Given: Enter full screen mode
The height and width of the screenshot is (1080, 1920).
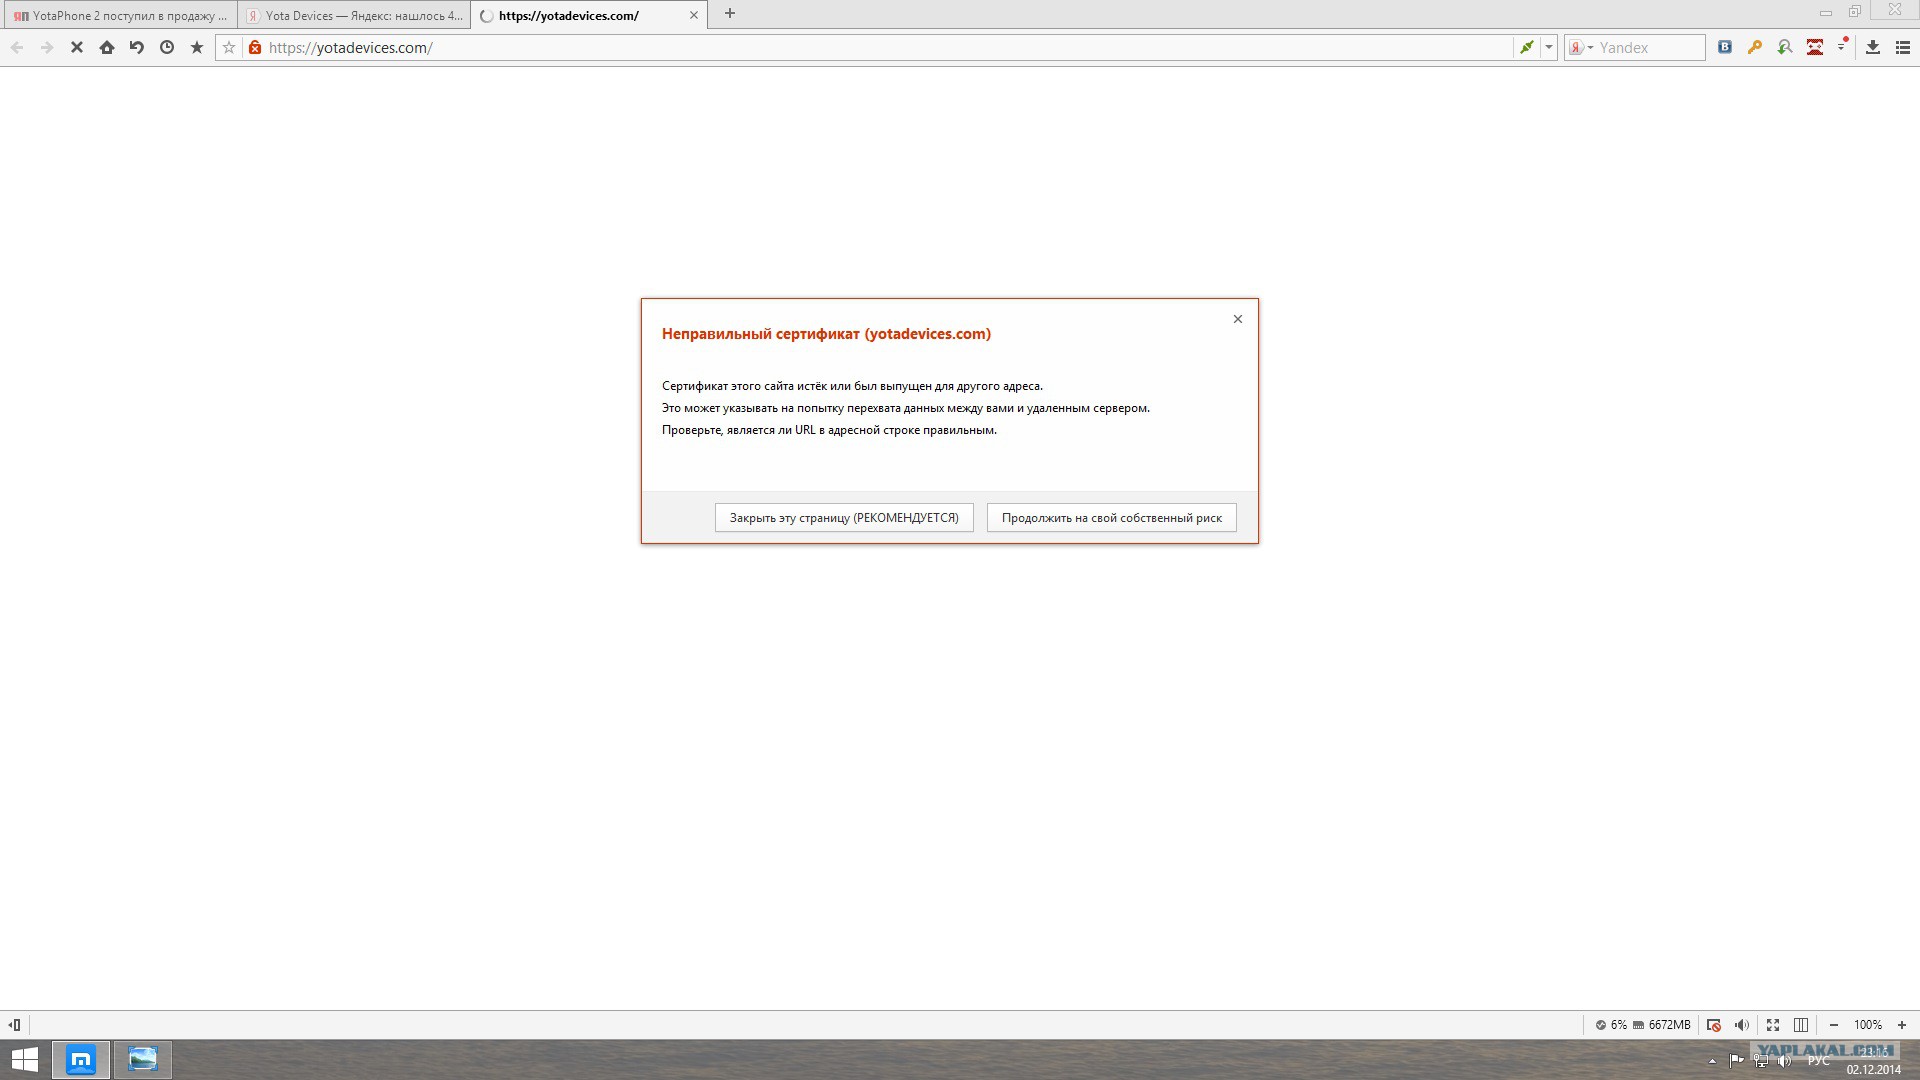Looking at the screenshot, I should [1773, 1025].
